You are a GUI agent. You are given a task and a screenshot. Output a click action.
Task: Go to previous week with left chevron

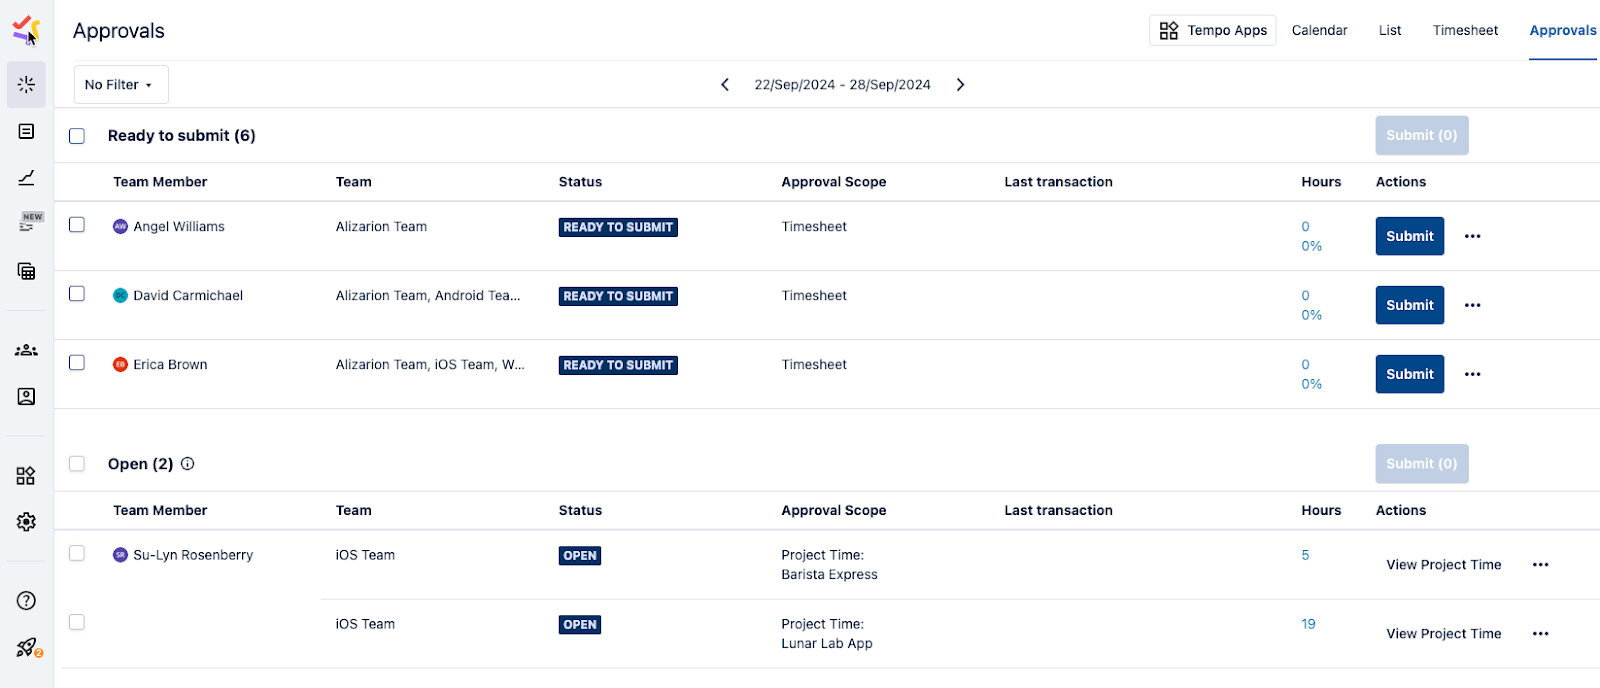click(x=725, y=85)
